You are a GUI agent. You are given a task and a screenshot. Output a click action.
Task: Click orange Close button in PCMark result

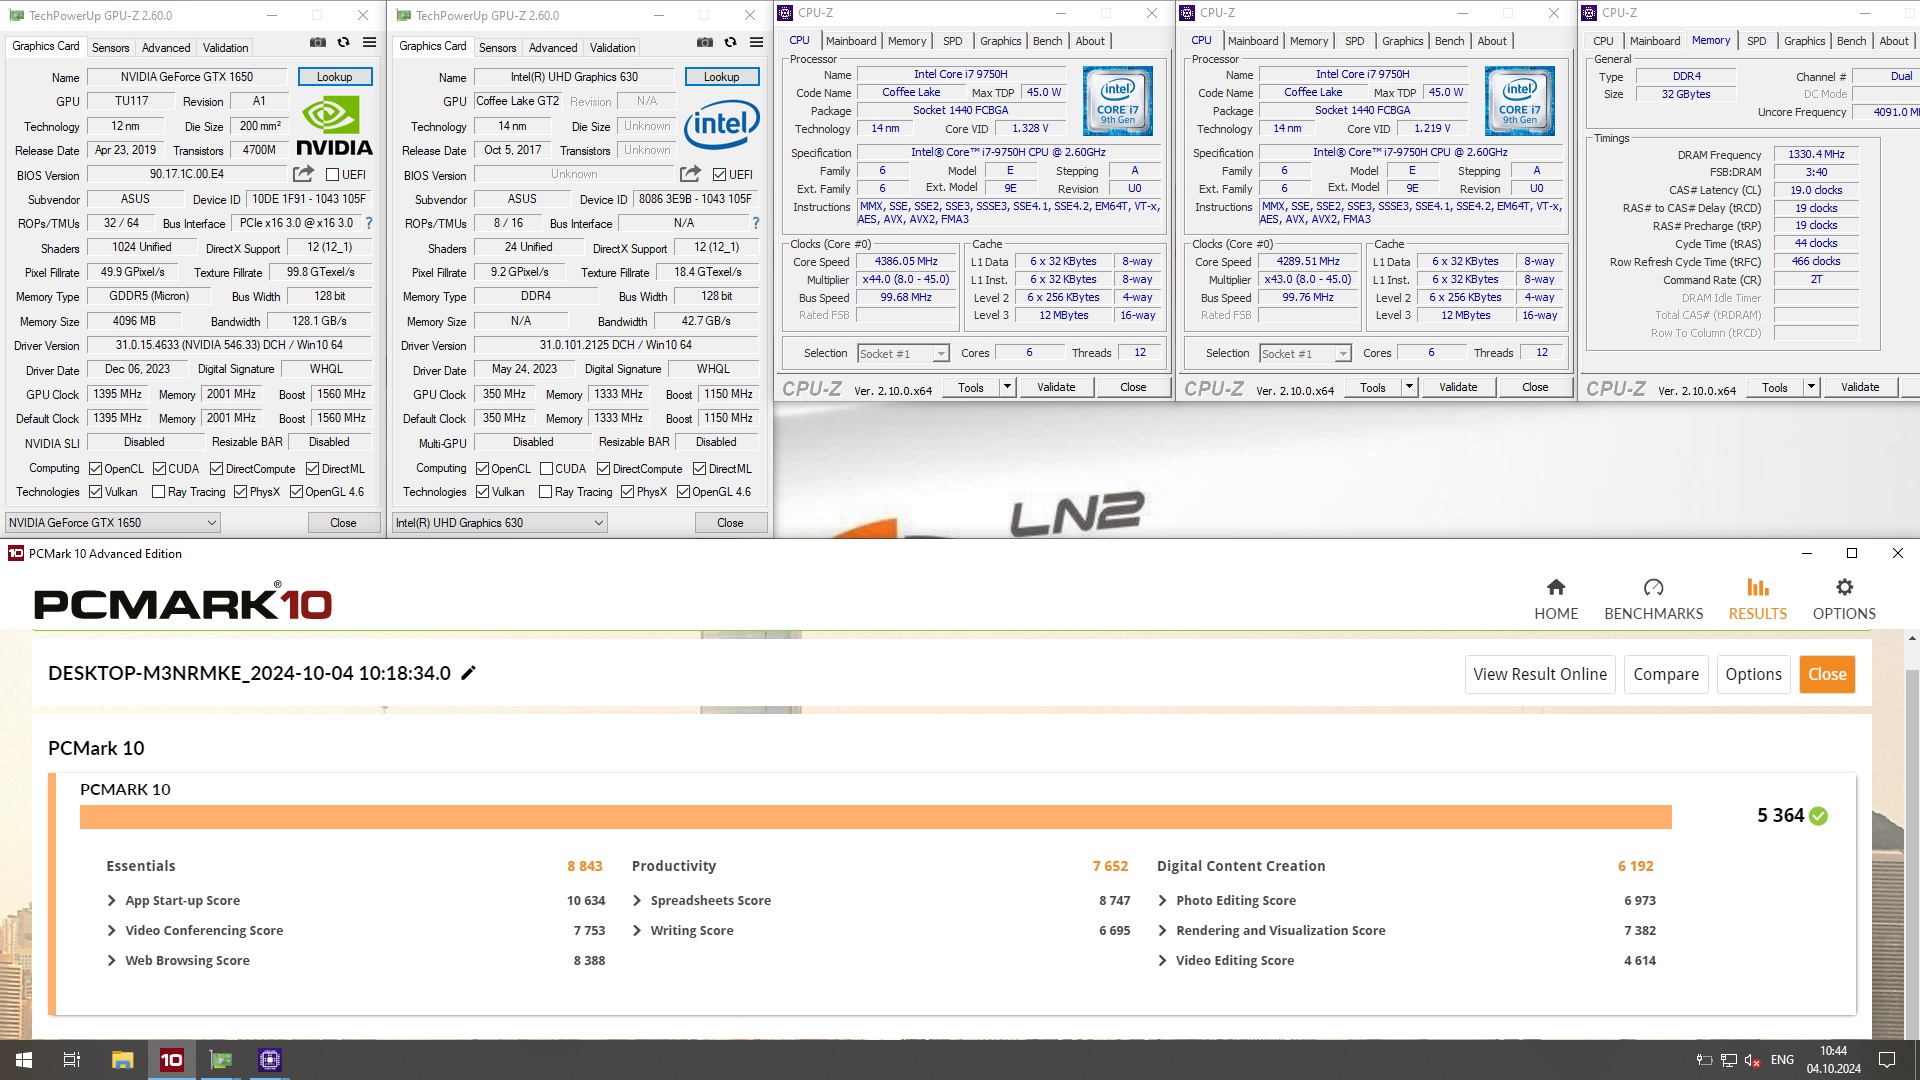[1827, 674]
